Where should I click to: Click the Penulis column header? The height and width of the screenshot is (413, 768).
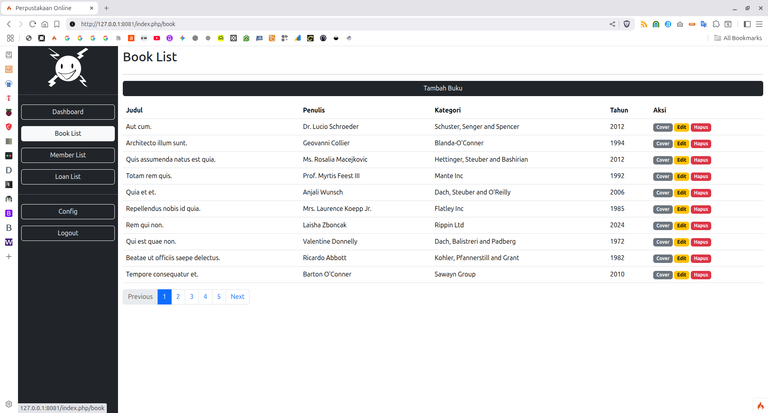(314, 110)
